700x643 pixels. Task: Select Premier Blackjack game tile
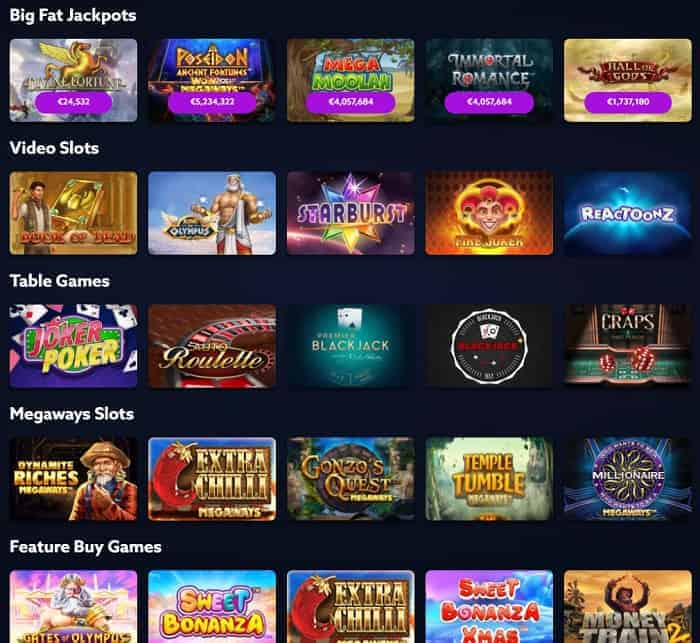click(350, 346)
